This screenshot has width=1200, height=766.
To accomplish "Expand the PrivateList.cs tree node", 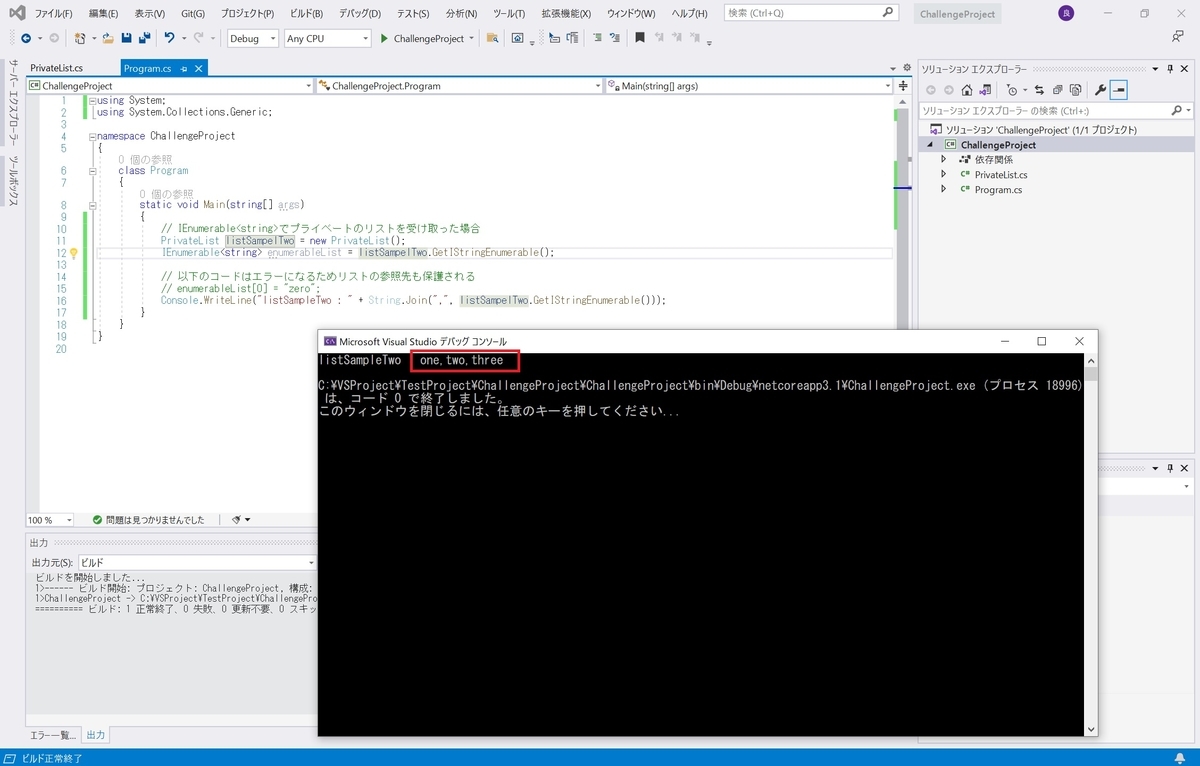I will click(x=943, y=174).
